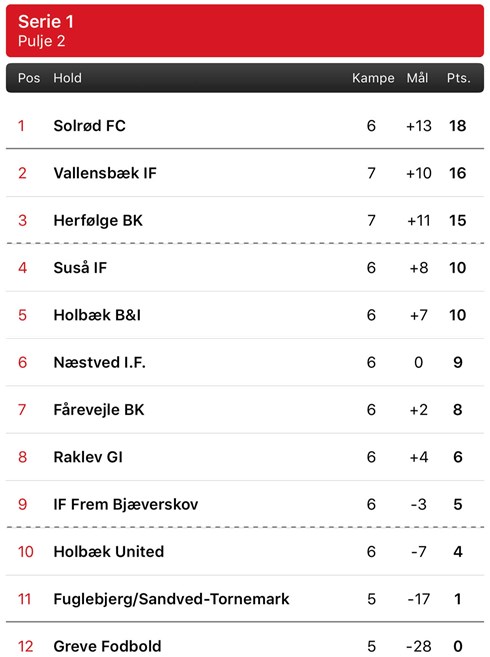Click the Mål column header

(x=417, y=77)
